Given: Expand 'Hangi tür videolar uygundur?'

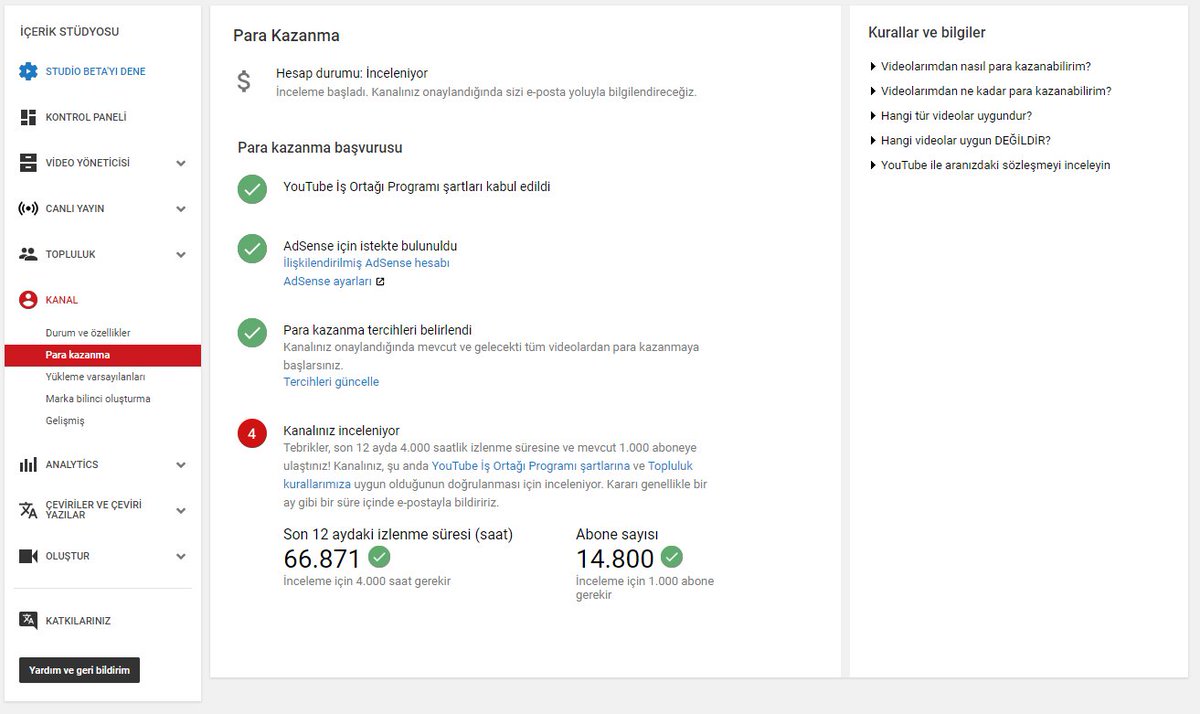Looking at the screenshot, I should coord(951,116).
